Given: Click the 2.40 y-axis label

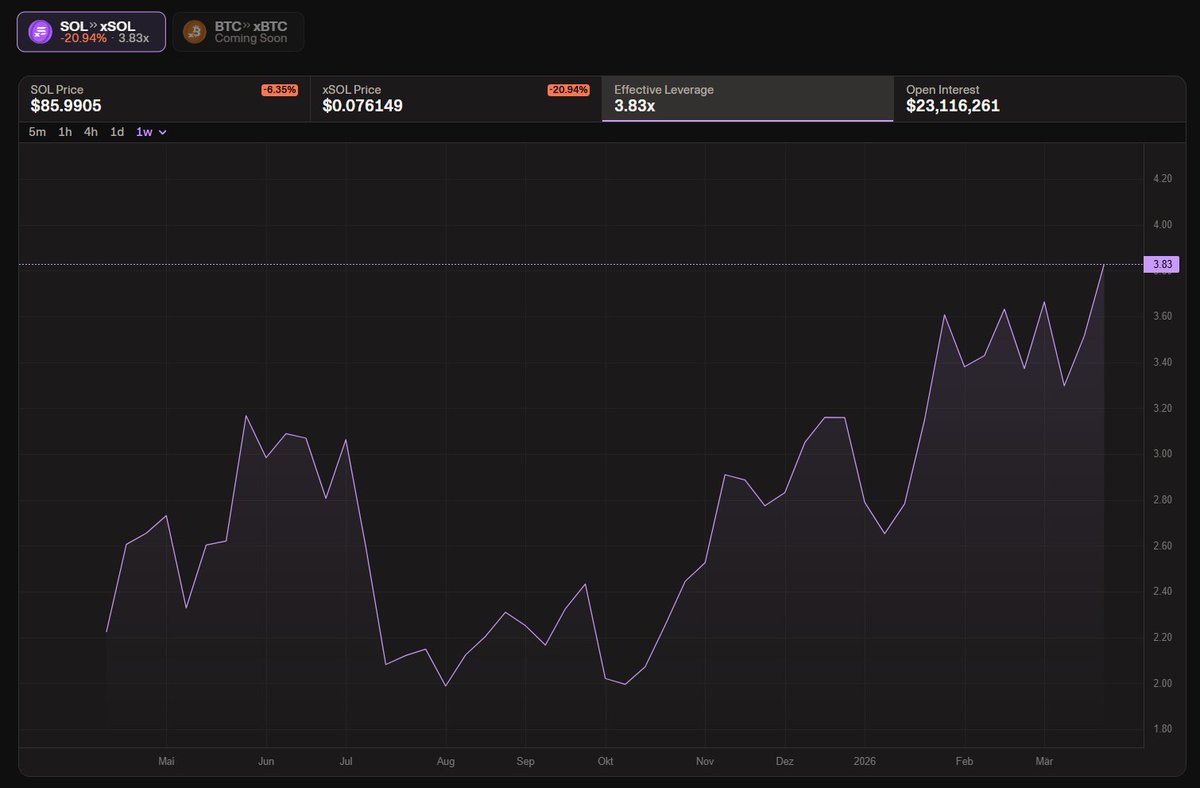Looking at the screenshot, I should click(1162, 591).
